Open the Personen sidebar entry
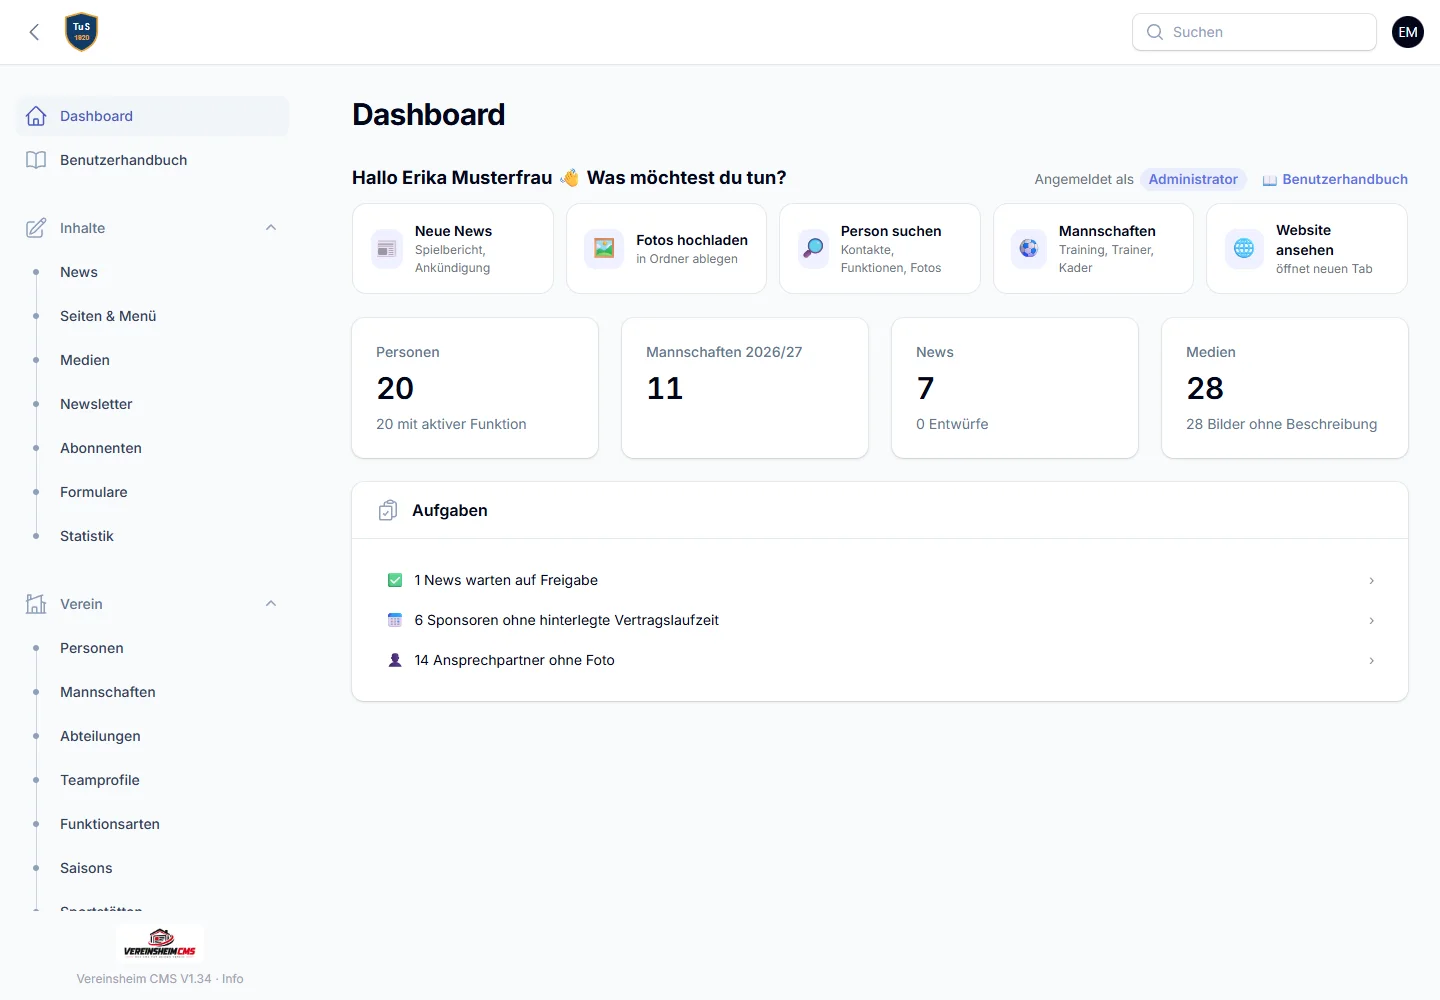Screen dimensions: 1440x1000 (92, 648)
